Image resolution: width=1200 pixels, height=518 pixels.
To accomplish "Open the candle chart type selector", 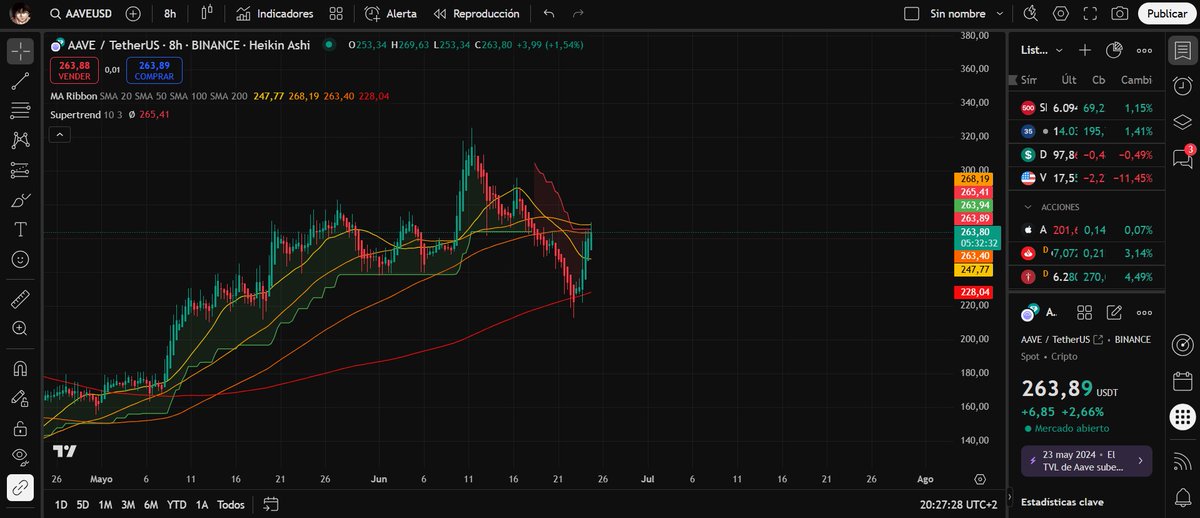I will tap(206, 14).
